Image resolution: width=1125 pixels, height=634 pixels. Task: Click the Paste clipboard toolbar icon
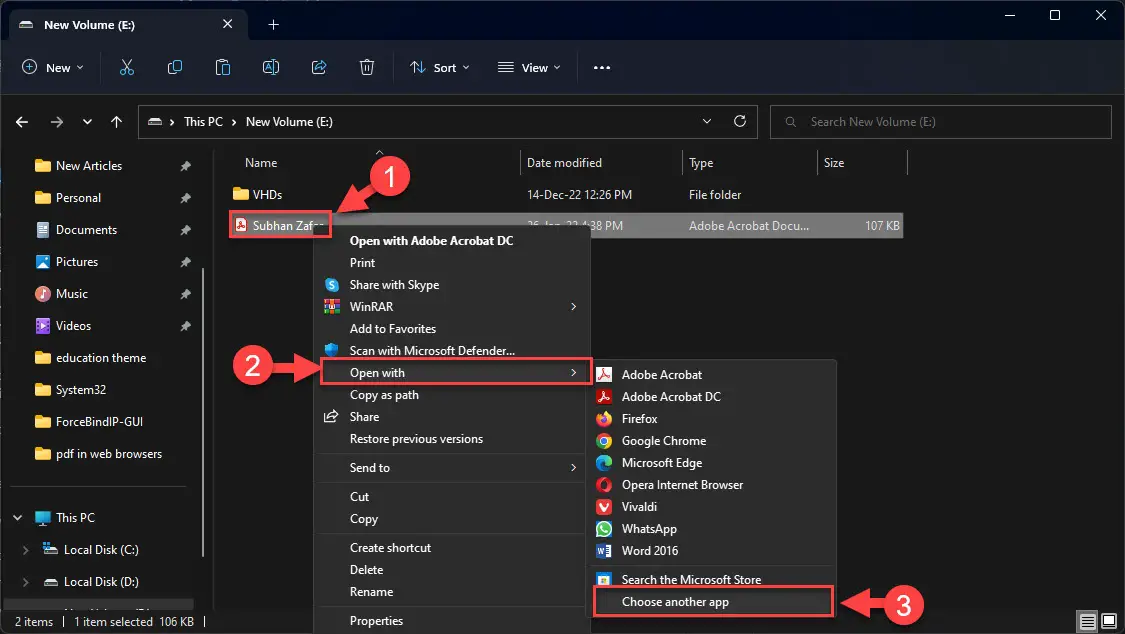point(223,67)
